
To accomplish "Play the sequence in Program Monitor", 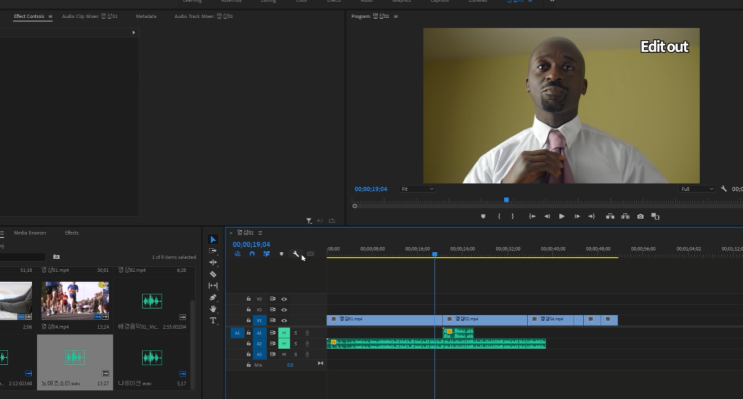I will 562,216.
